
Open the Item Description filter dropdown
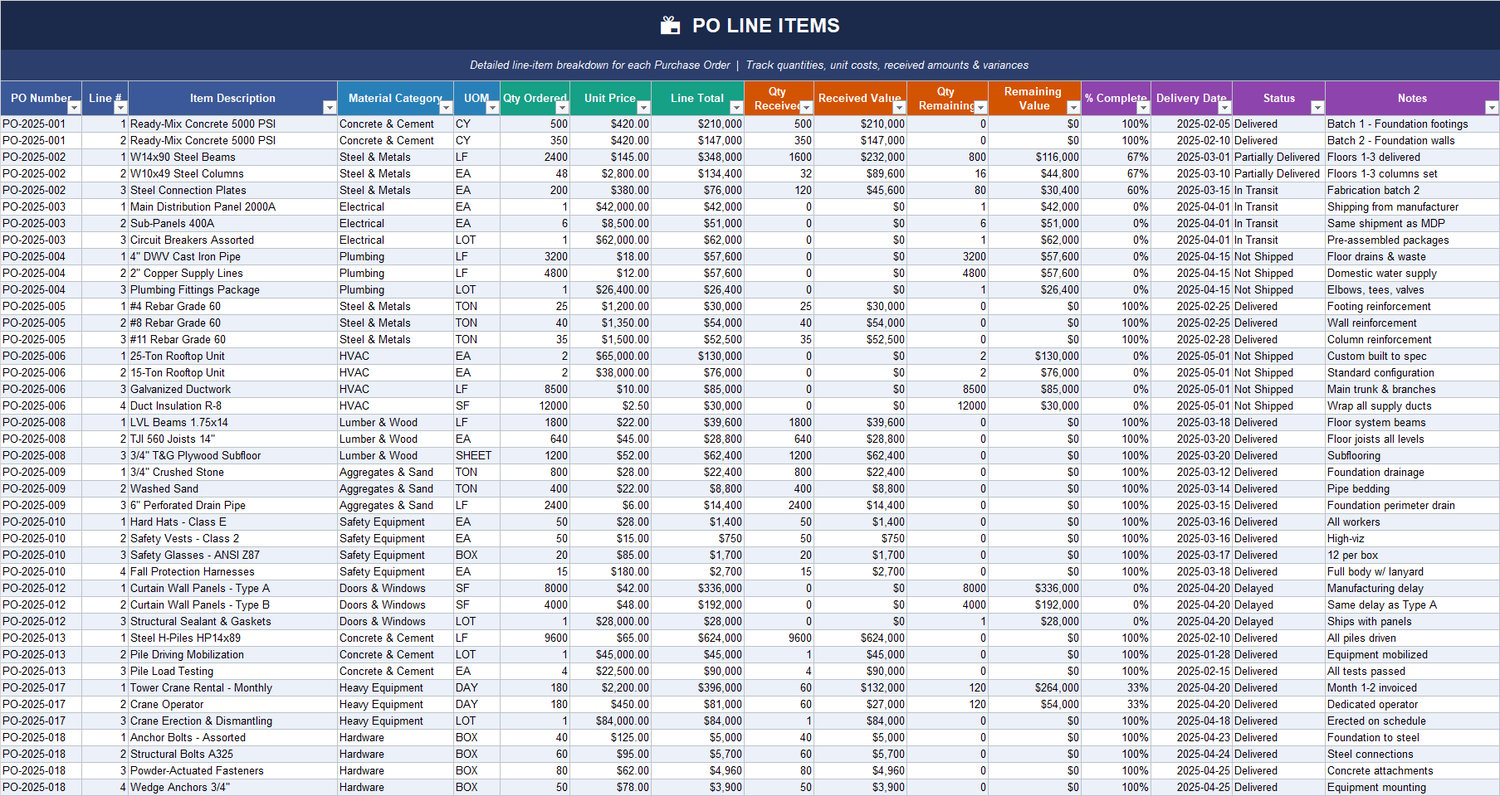click(330, 107)
